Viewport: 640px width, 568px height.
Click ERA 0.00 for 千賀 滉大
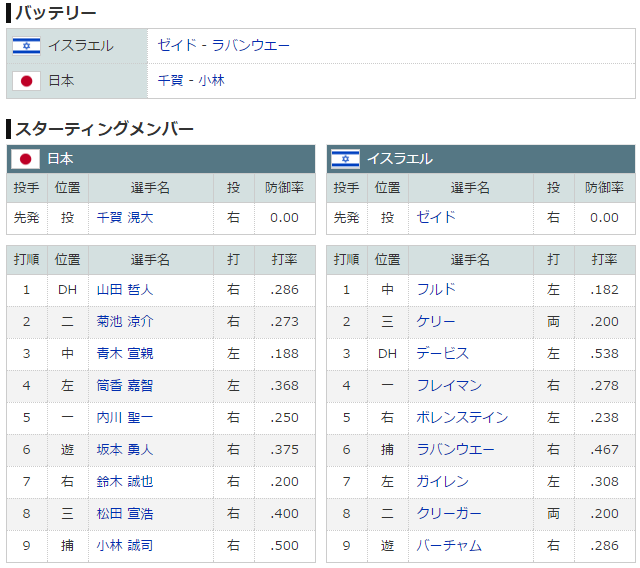[x=284, y=217]
